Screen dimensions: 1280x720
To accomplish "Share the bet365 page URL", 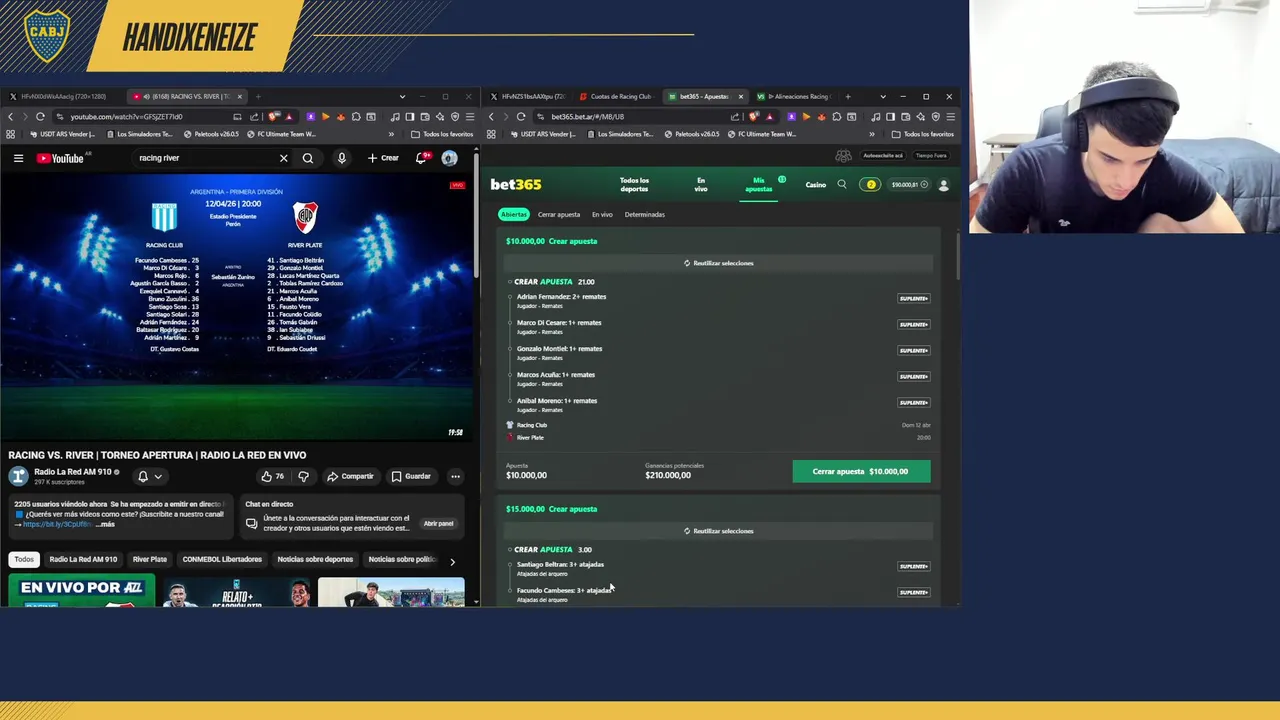I will coord(736,116).
